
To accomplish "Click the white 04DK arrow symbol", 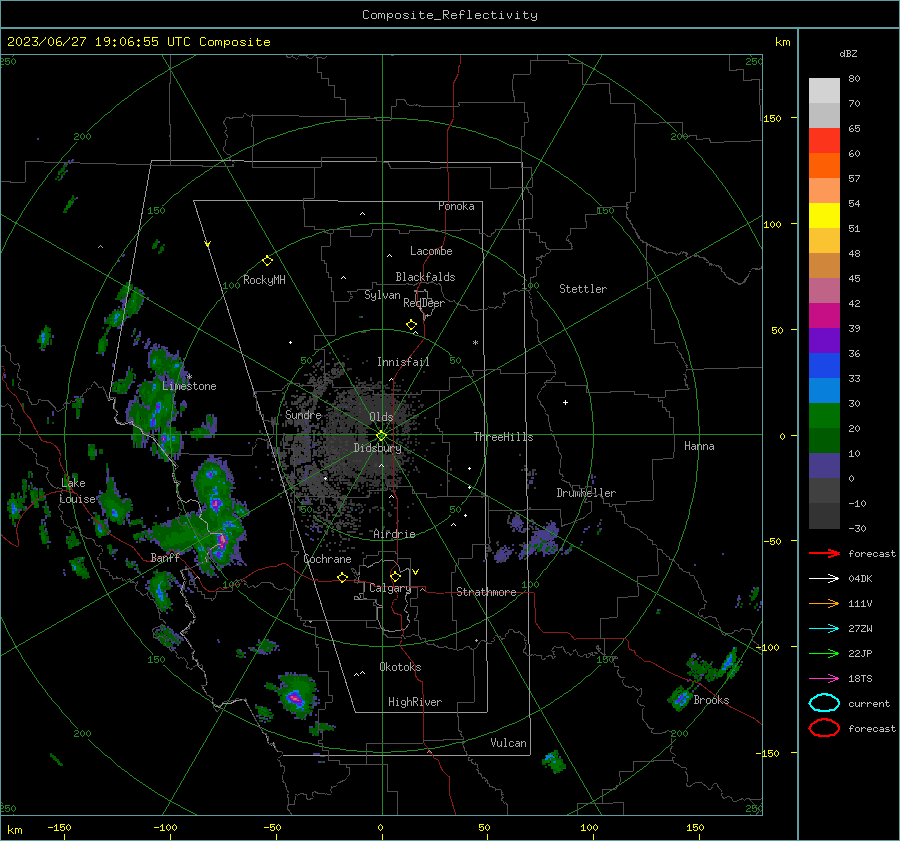I will pyautogui.click(x=824, y=578).
